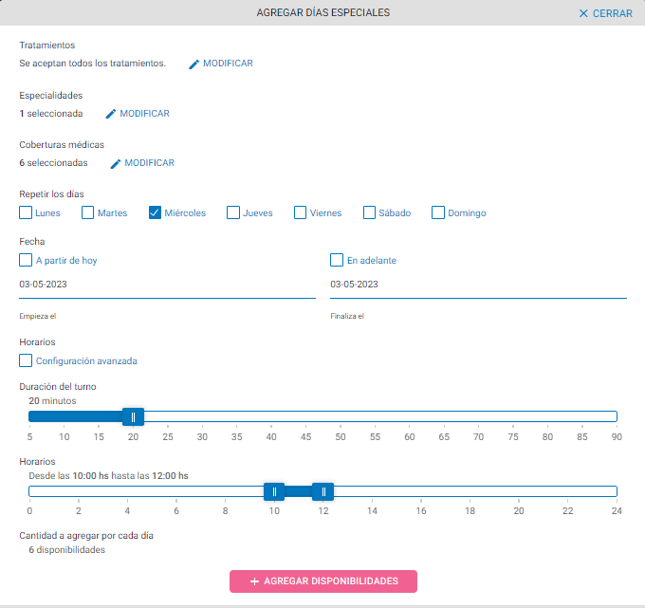Enable the Sábado checkbox
Image resolution: width=645 pixels, height=608 pixels.
point(369,212)
